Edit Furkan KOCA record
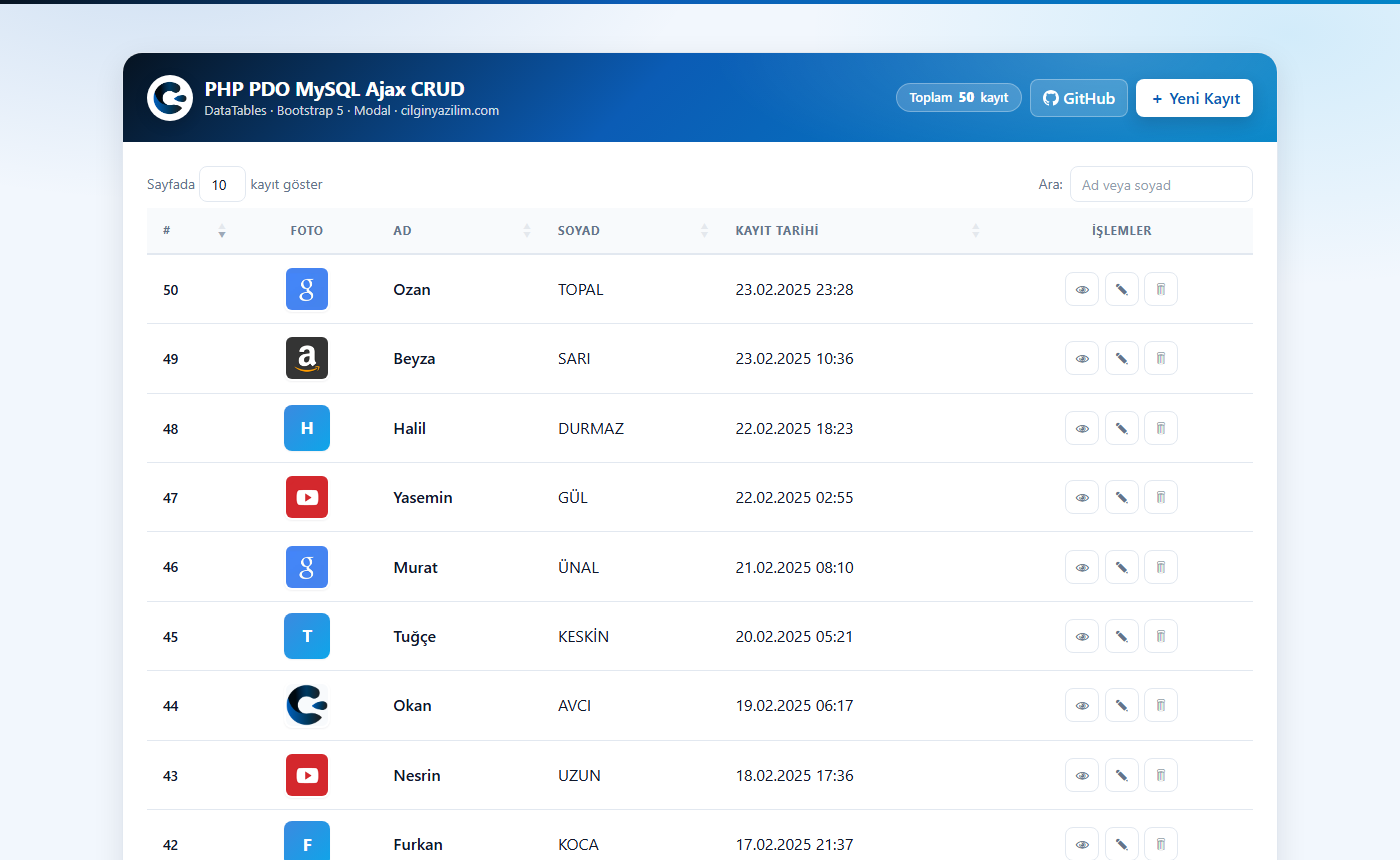The width and height of the screenshot is (1400, 860). coord(1122,844)
